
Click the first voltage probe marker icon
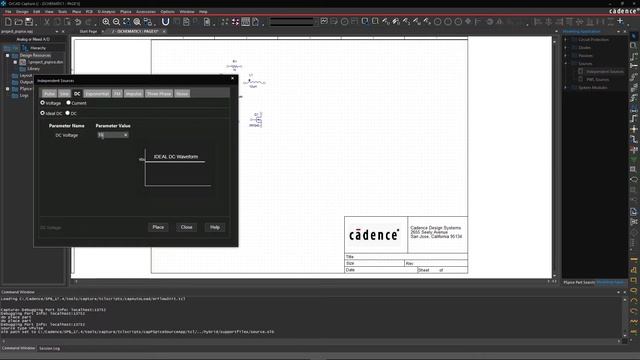386,21
